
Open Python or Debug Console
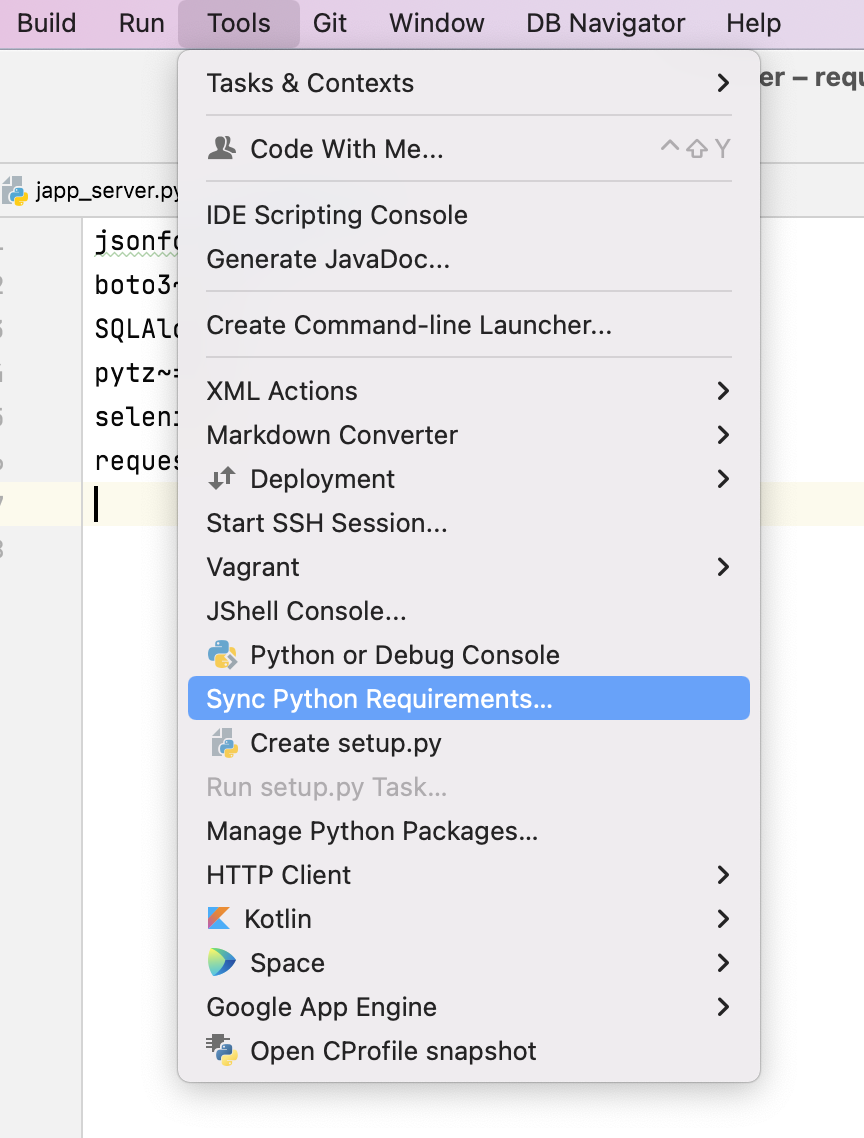pos(469,655)
